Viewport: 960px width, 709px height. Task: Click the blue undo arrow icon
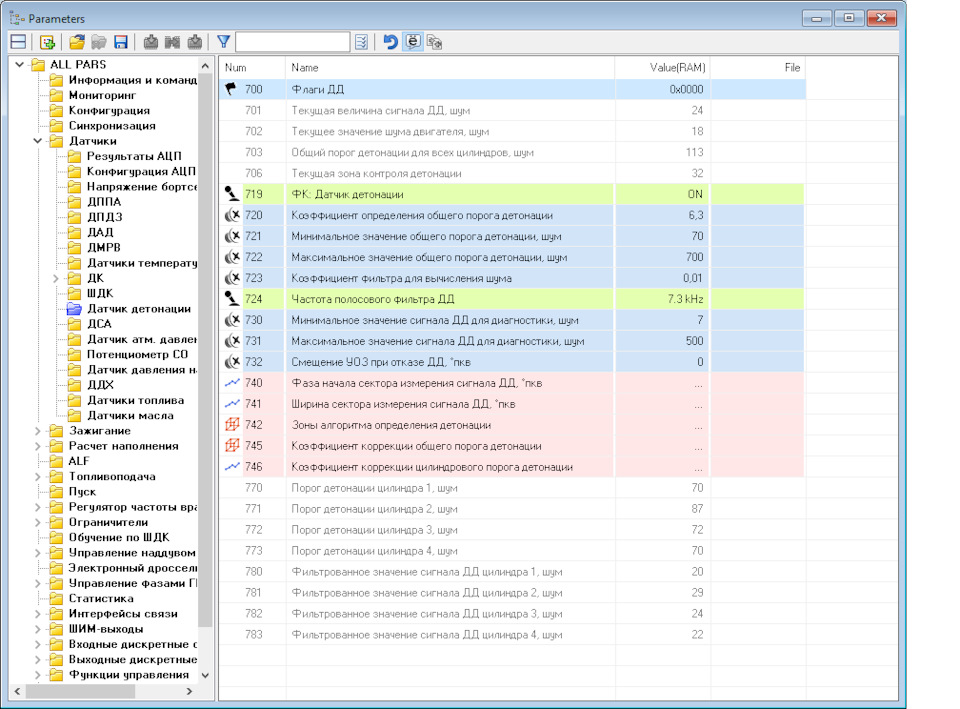pyautogui.click(x=390, y=42)
